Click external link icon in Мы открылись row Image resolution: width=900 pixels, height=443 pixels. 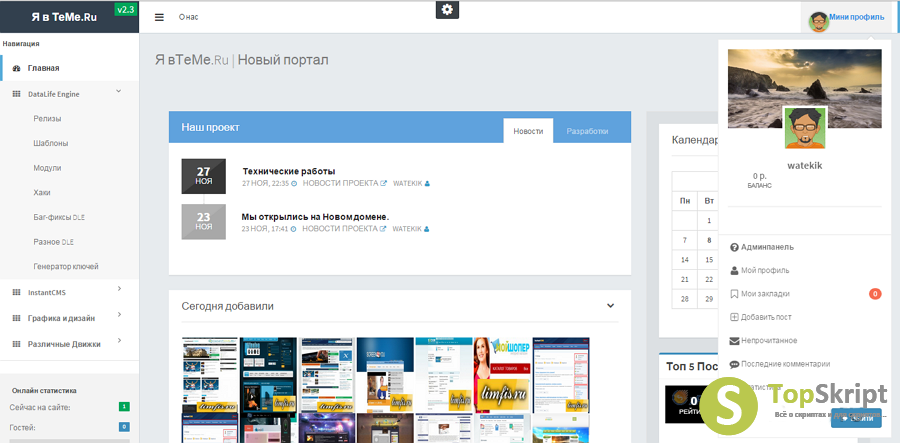pos(383,228)
